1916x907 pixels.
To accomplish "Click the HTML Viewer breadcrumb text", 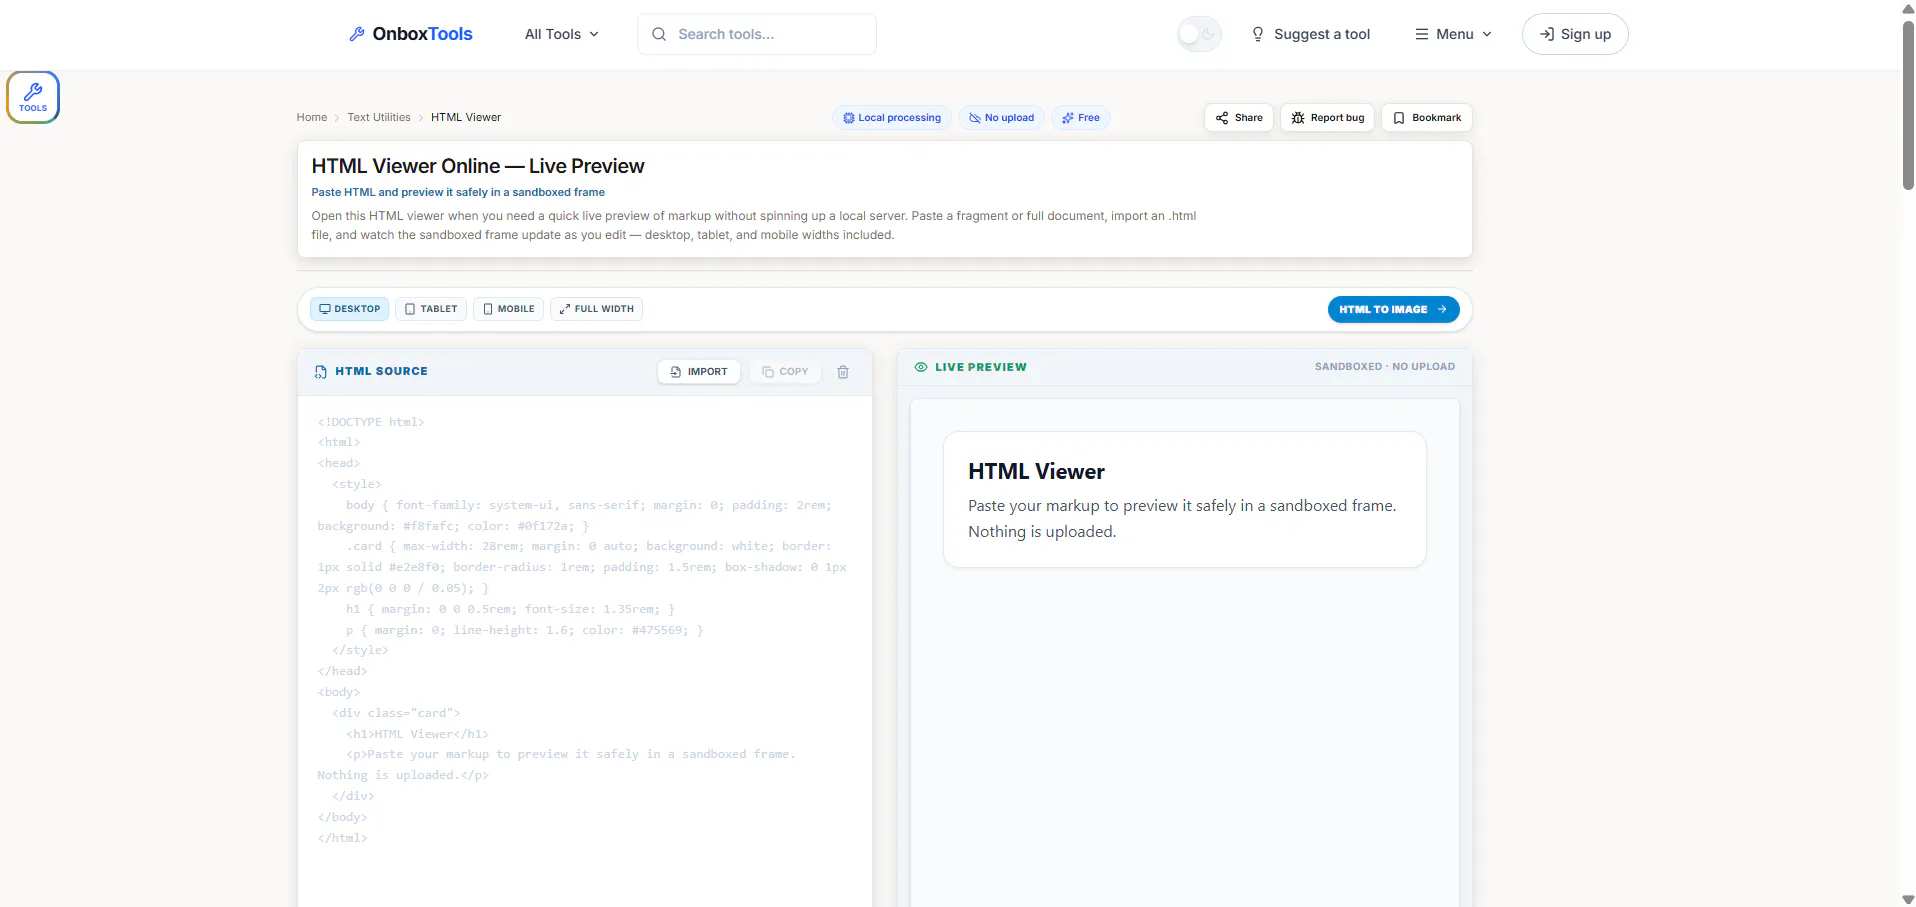I will tap(466, 118).
